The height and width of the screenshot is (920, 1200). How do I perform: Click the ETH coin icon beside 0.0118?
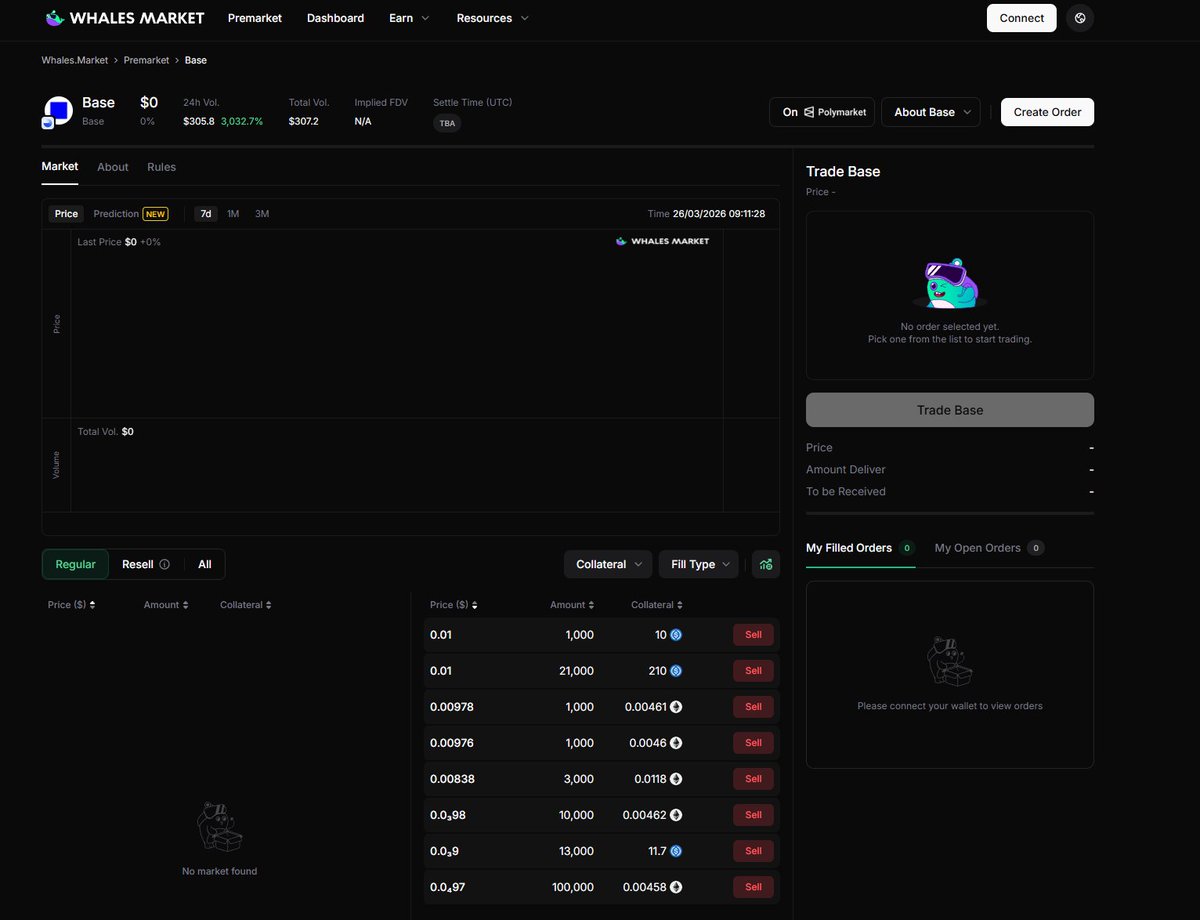676,779
